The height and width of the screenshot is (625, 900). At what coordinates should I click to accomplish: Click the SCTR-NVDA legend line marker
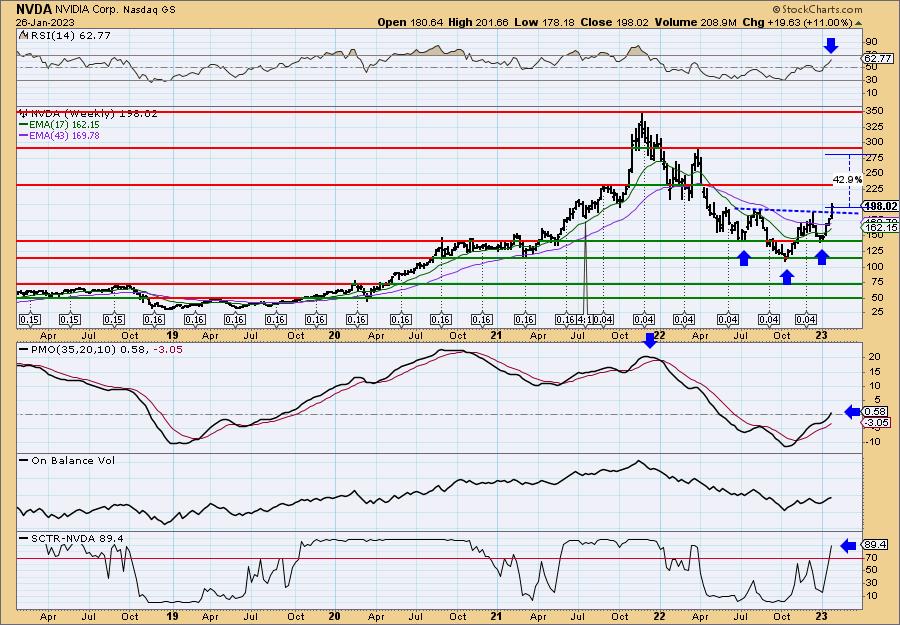[x=24, y=538]
